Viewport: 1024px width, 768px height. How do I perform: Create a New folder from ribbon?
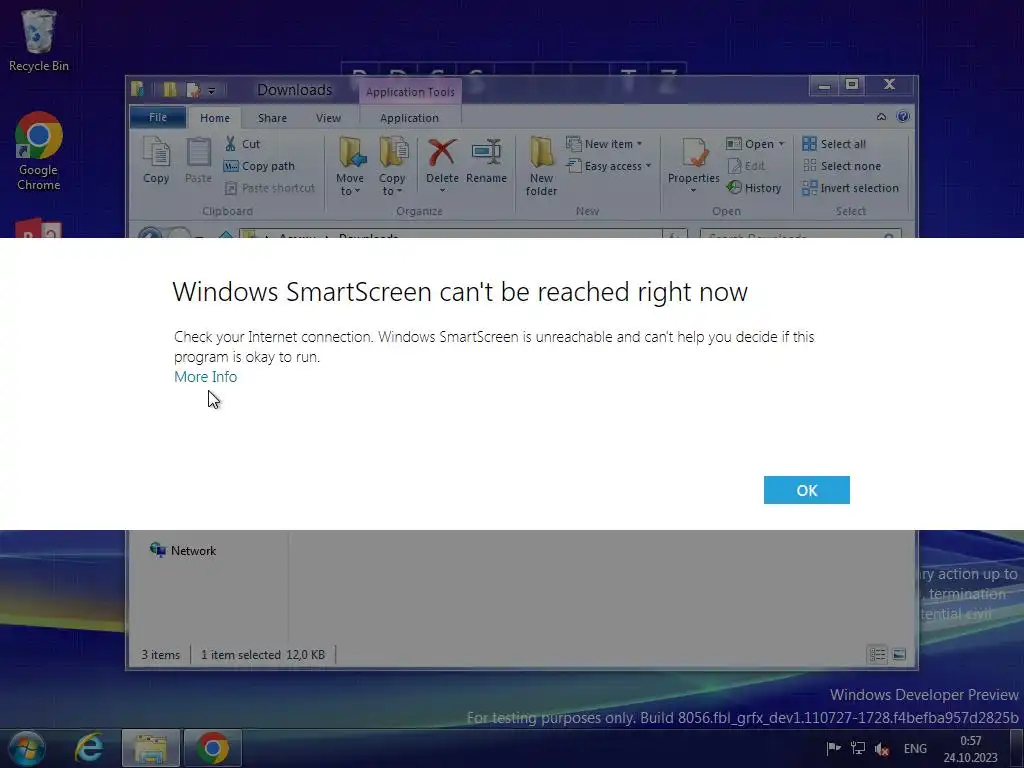coord(541,167)
